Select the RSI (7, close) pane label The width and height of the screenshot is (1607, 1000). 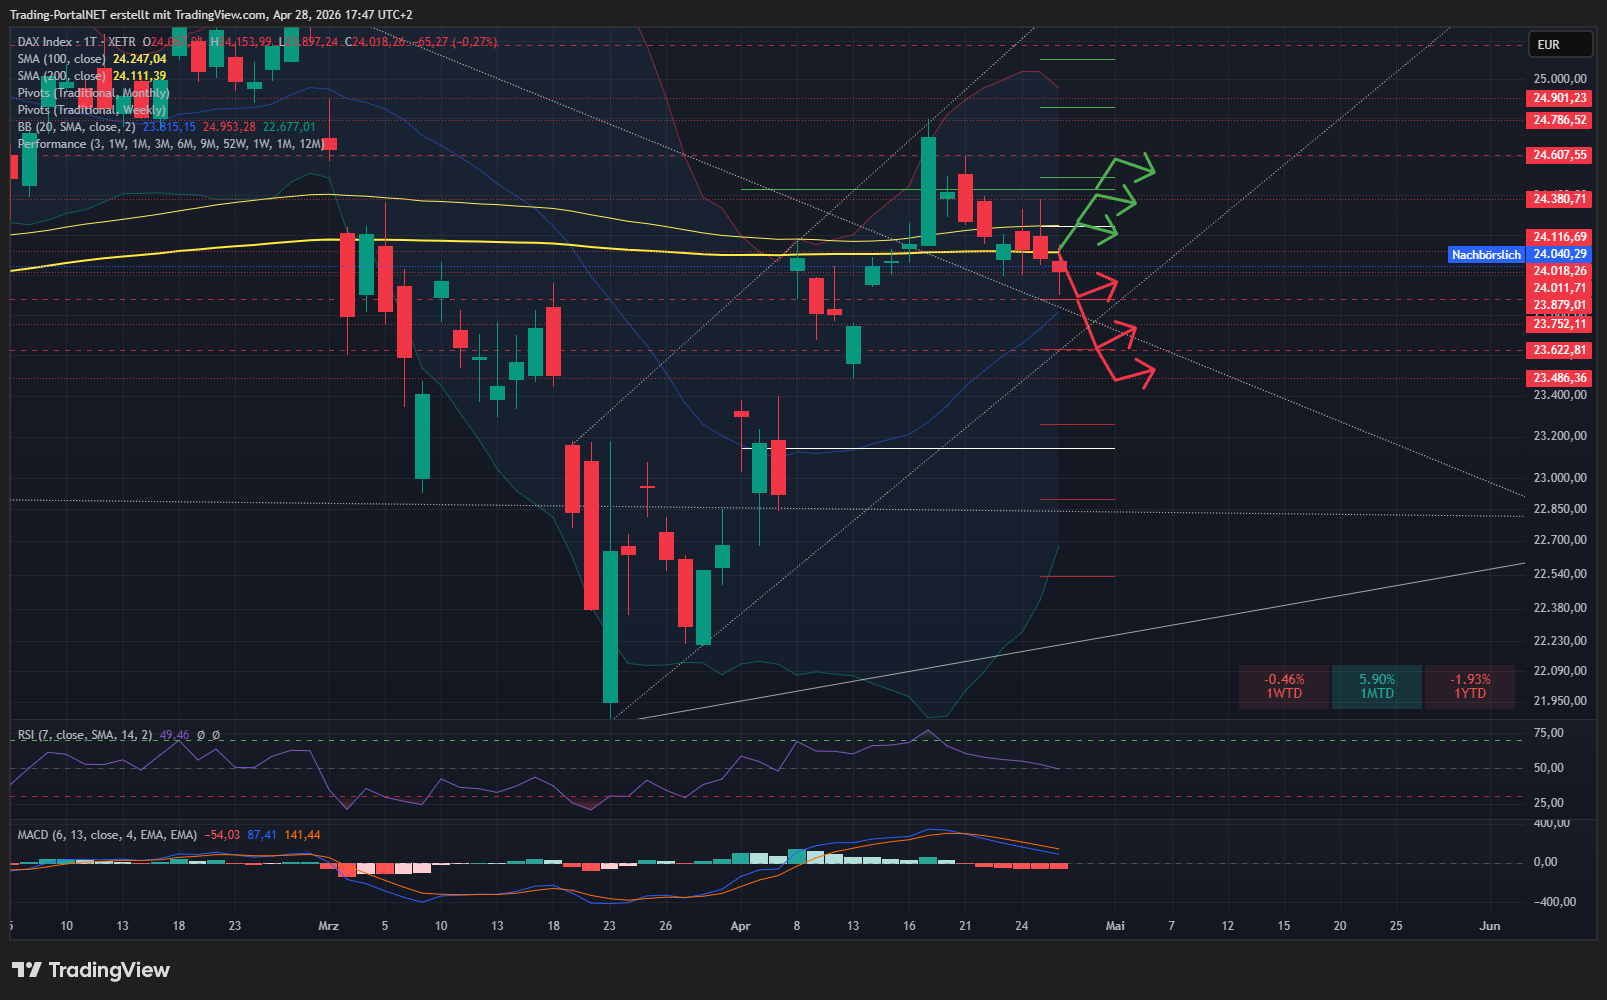tap(85, 735)
